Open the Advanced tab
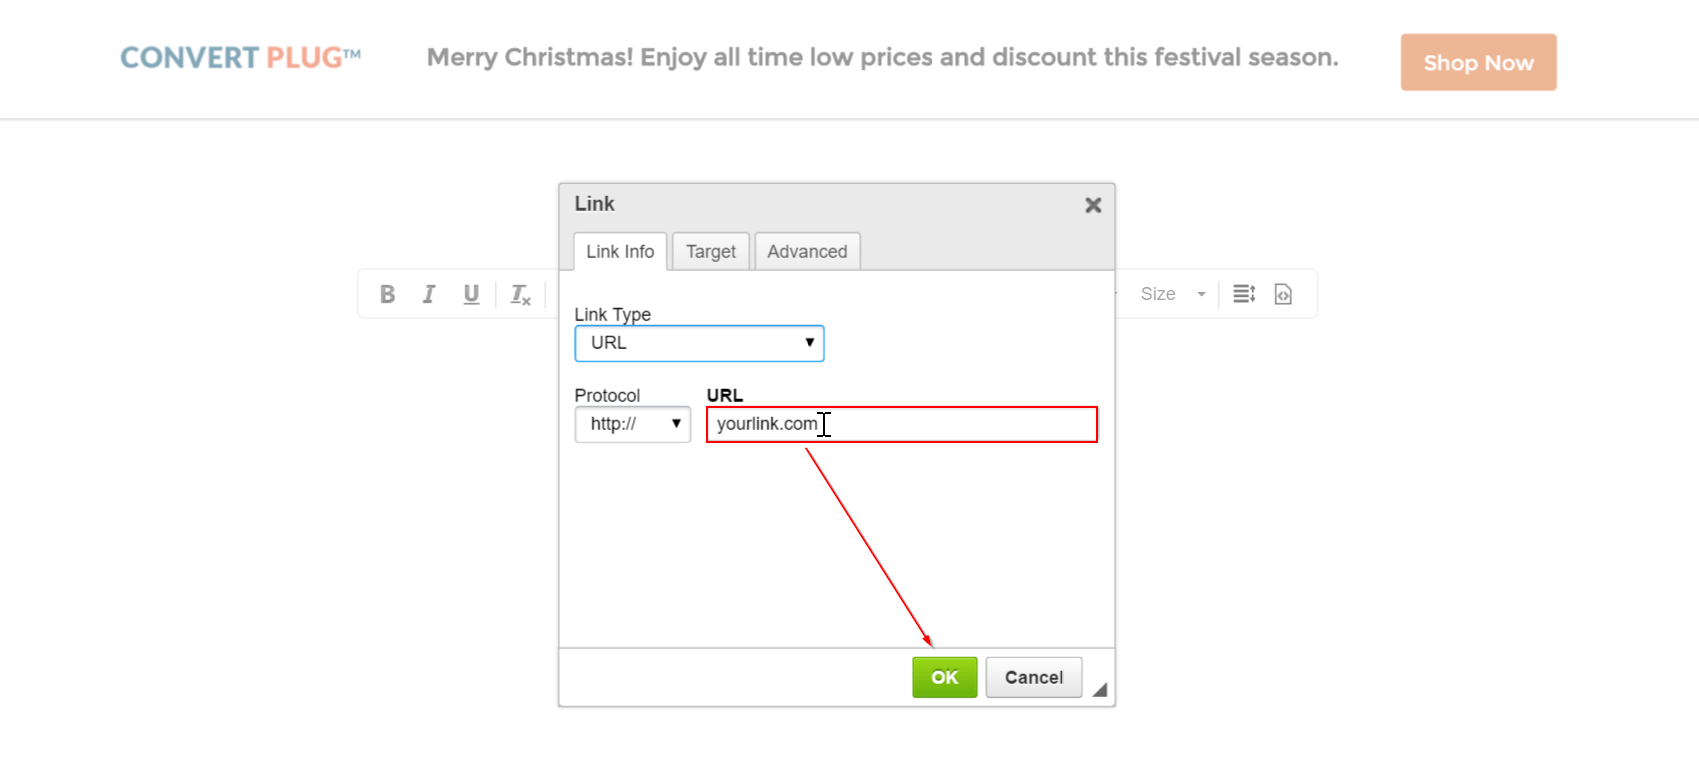1699x780 pixels. [807, 251]
